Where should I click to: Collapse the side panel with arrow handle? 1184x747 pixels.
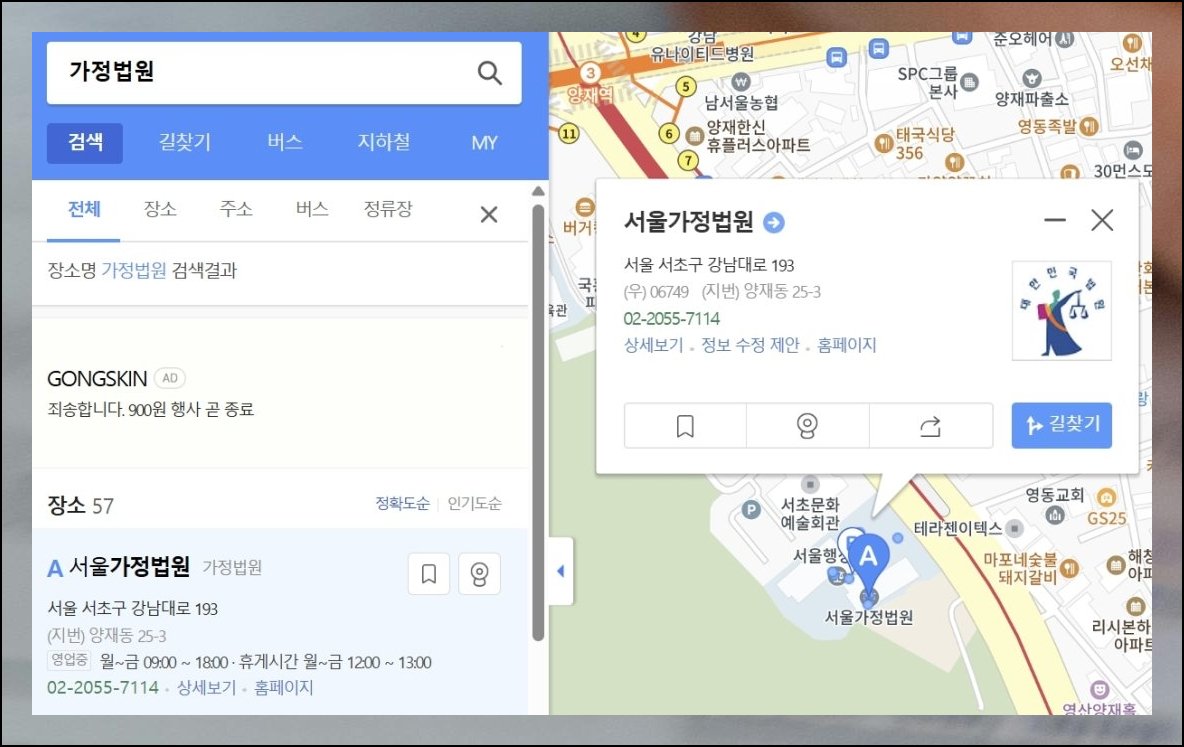[560, 571]
